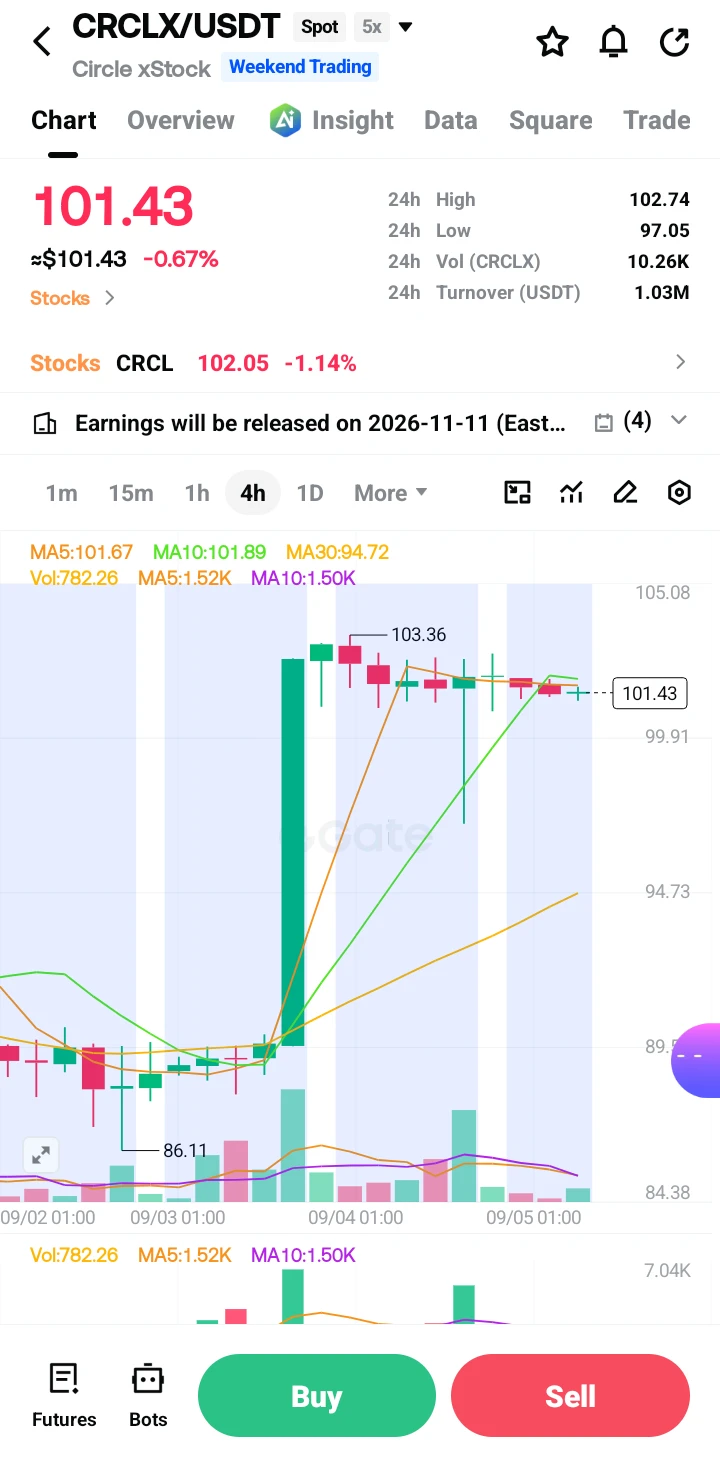Screen dimensions: 720x1467
Task: Tap the MA10:101.89 indicator label
Action: click(x=209, y=552)
